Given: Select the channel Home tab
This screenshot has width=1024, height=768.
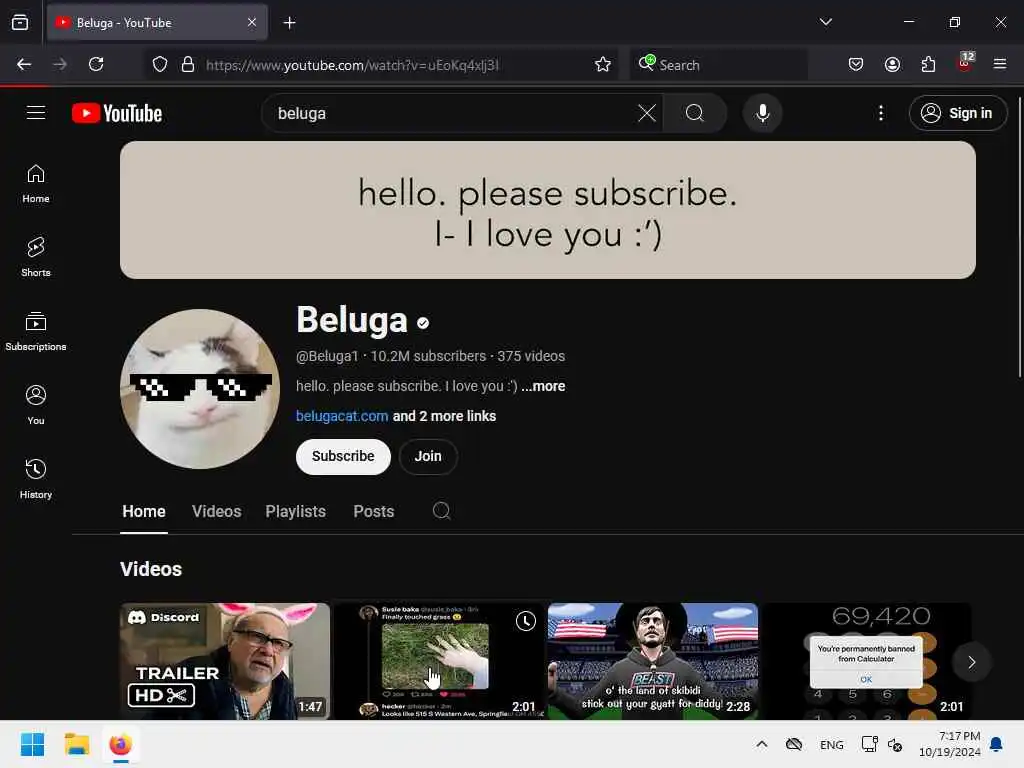Looking at the screenshot, I should (x=144, y=511).
